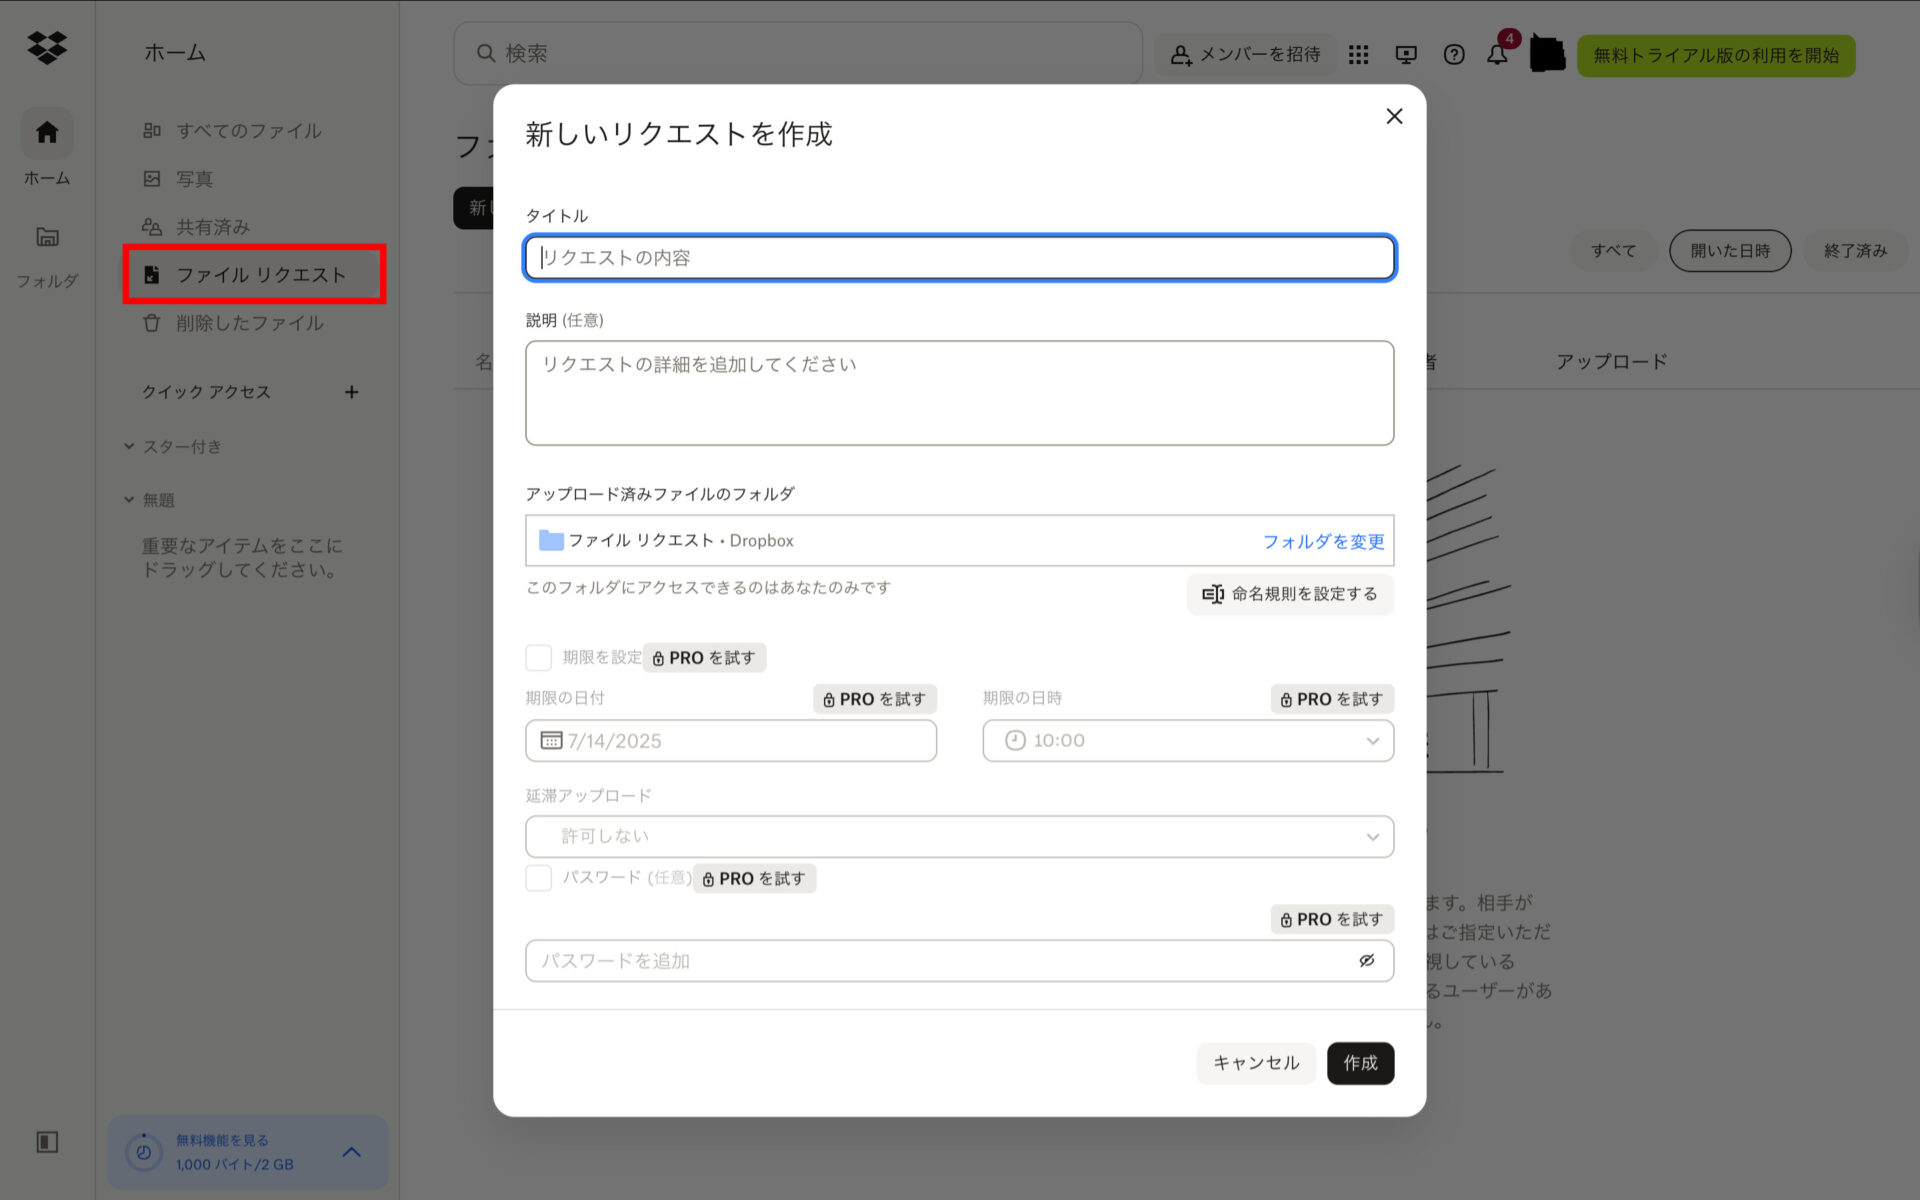1920x1200 pixels.
Task: Click the 作成 button
Action: pos(1360,1063)
